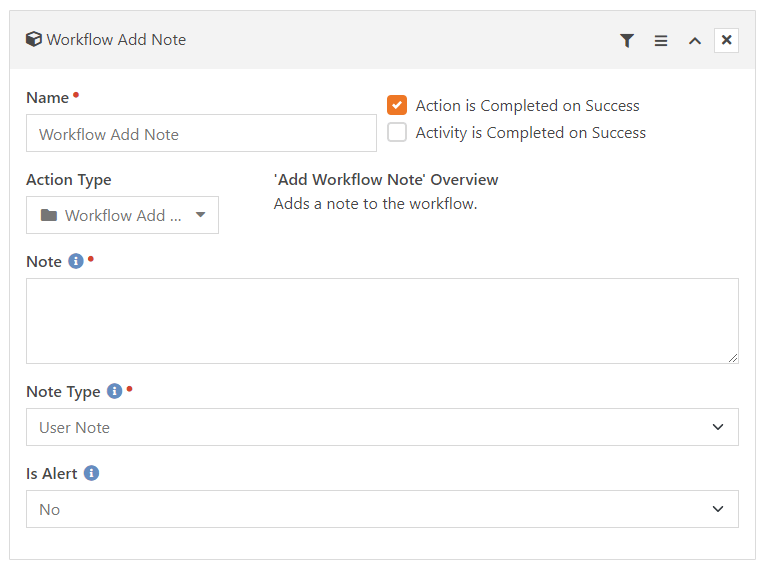
Task: Collapse panel with the up chevron icon
Action: tap(695, 41)
